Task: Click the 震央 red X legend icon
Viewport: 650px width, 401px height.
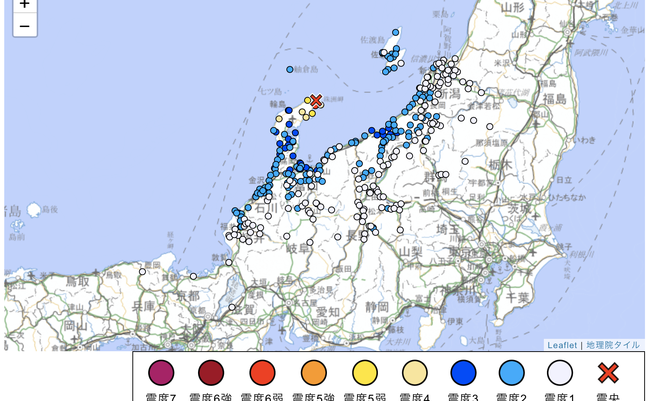Action: pyautogui.click(x=607, y=374)
